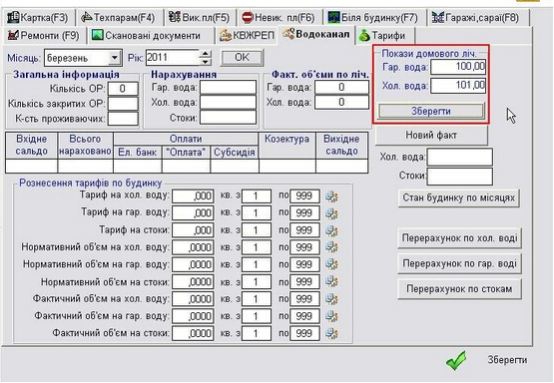Open the Картка(F3) tab

click(x=38, y=17)
